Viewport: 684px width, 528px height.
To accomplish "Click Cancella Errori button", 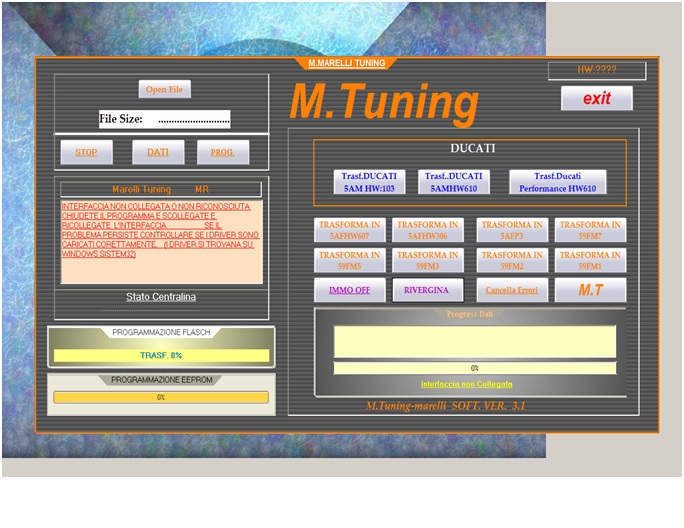I will (512, 290).
